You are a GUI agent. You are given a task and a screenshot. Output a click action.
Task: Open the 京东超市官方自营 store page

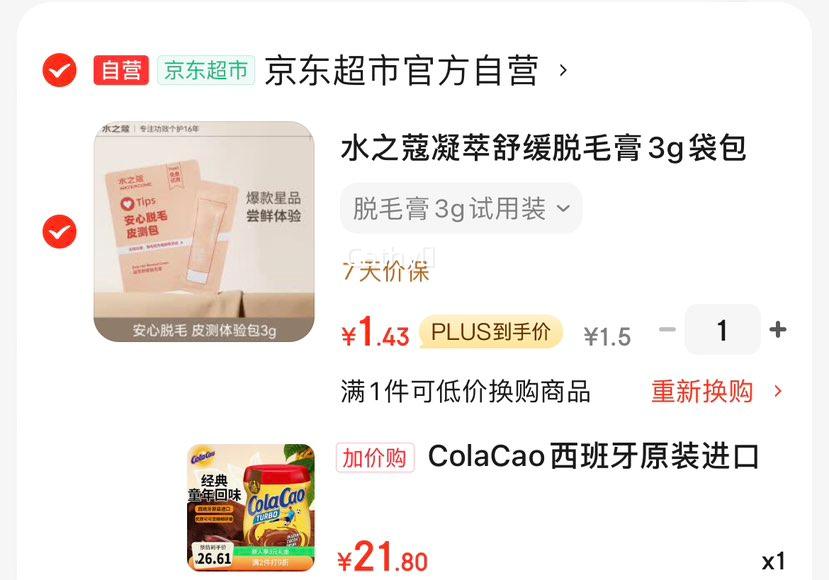tap(401, 70)
